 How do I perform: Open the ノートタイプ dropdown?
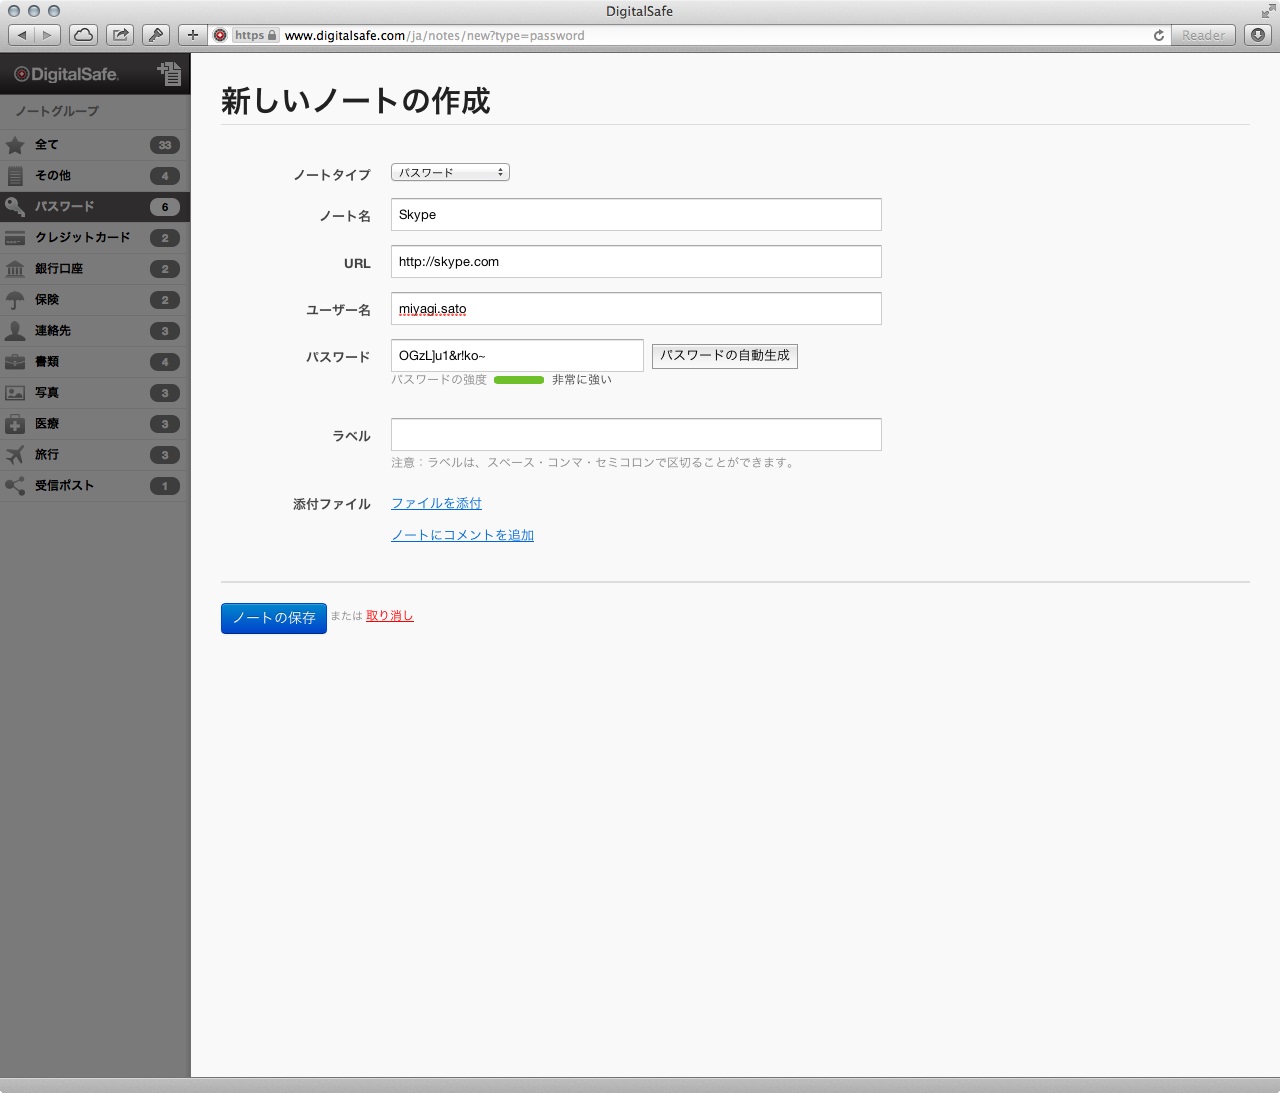tap(450, 172)
